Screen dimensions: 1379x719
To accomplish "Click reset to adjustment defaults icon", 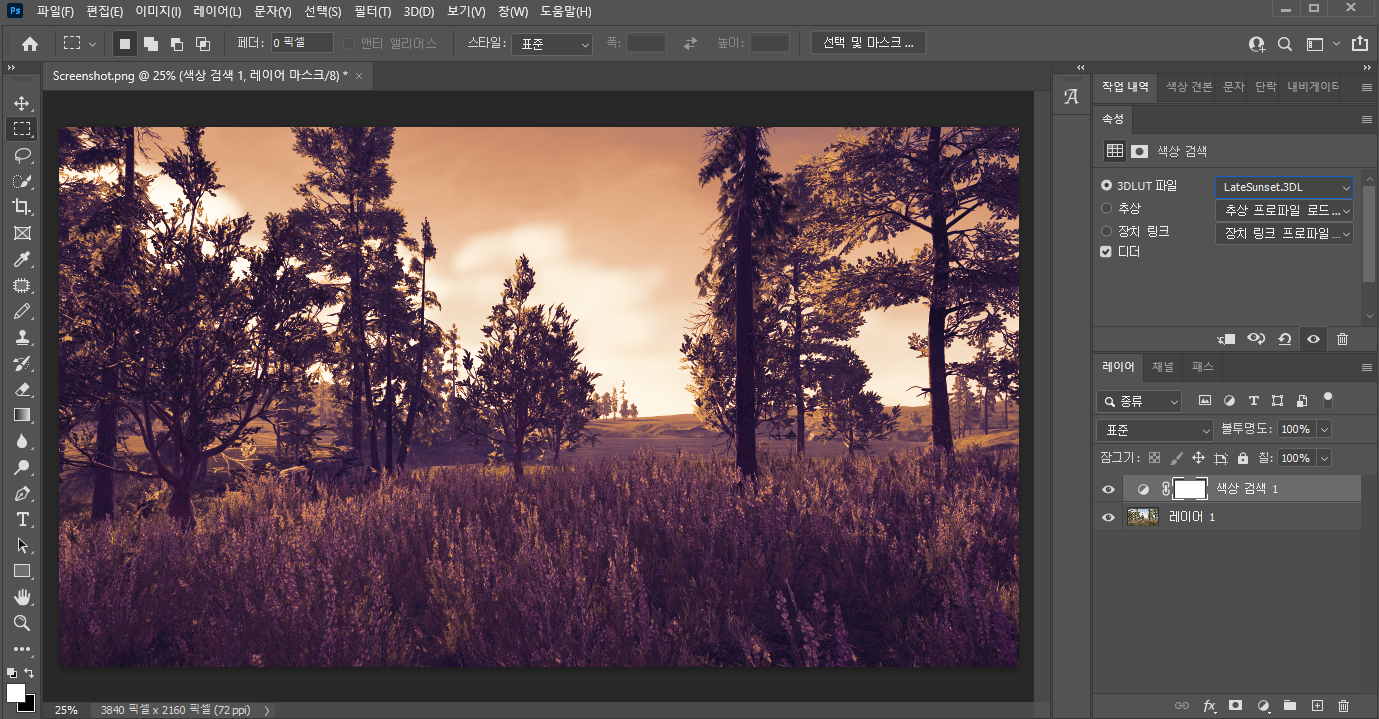I will coord(1285,339).
